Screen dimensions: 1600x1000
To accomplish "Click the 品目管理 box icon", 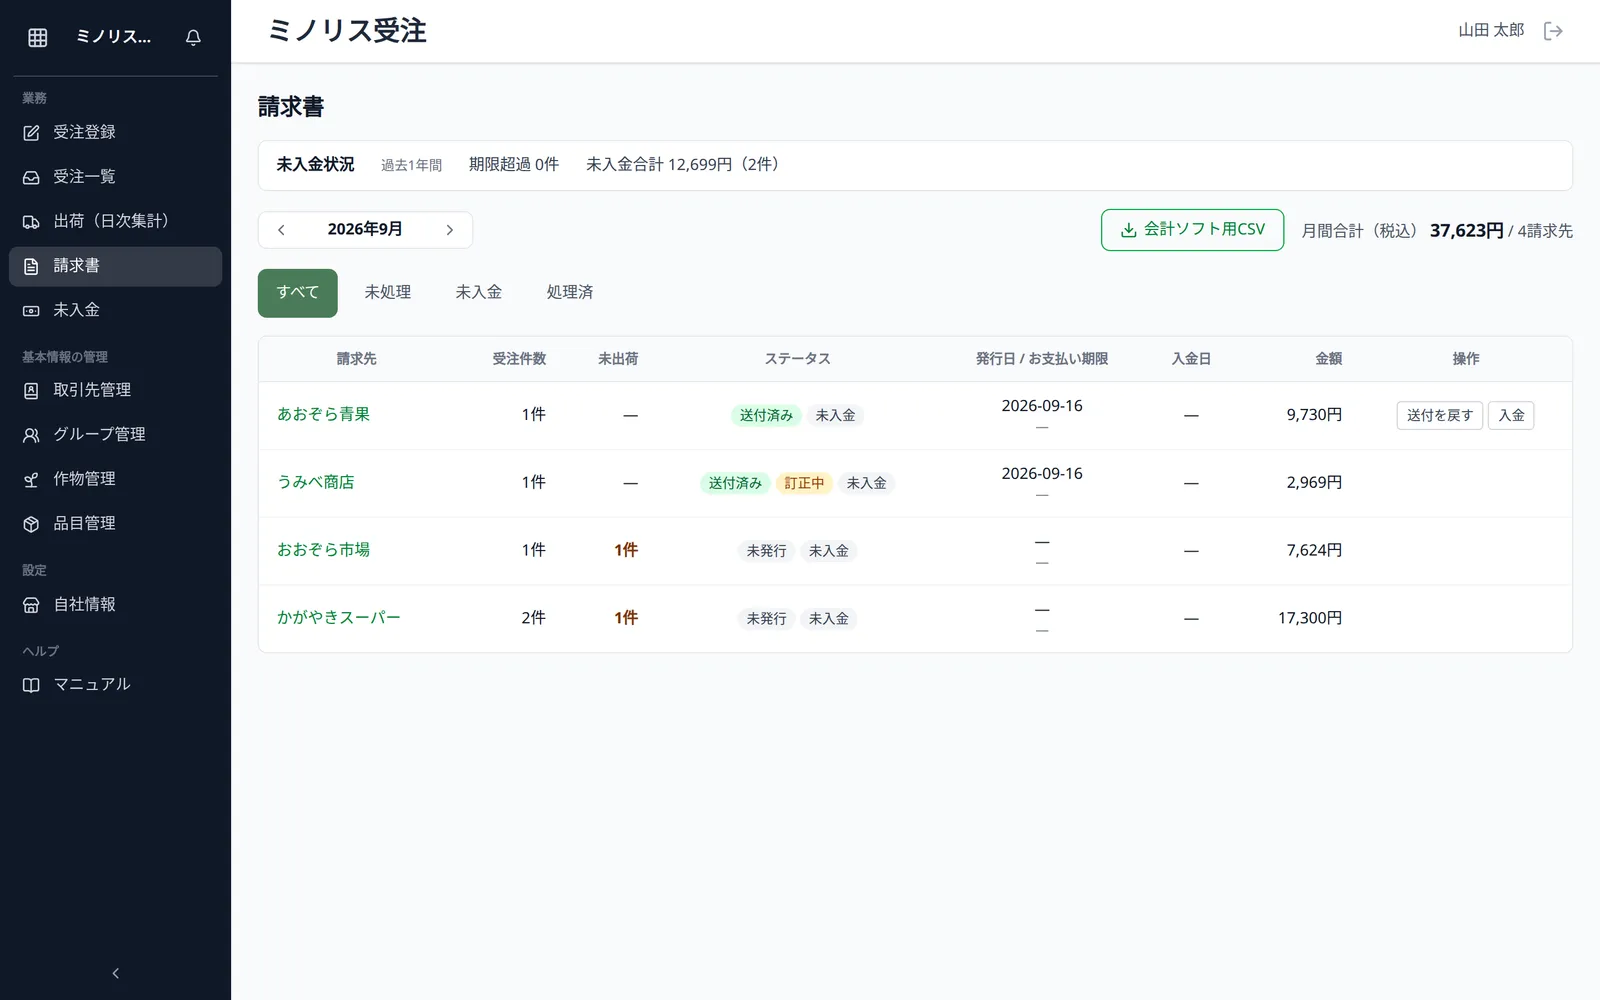I will tap(31, 524).
